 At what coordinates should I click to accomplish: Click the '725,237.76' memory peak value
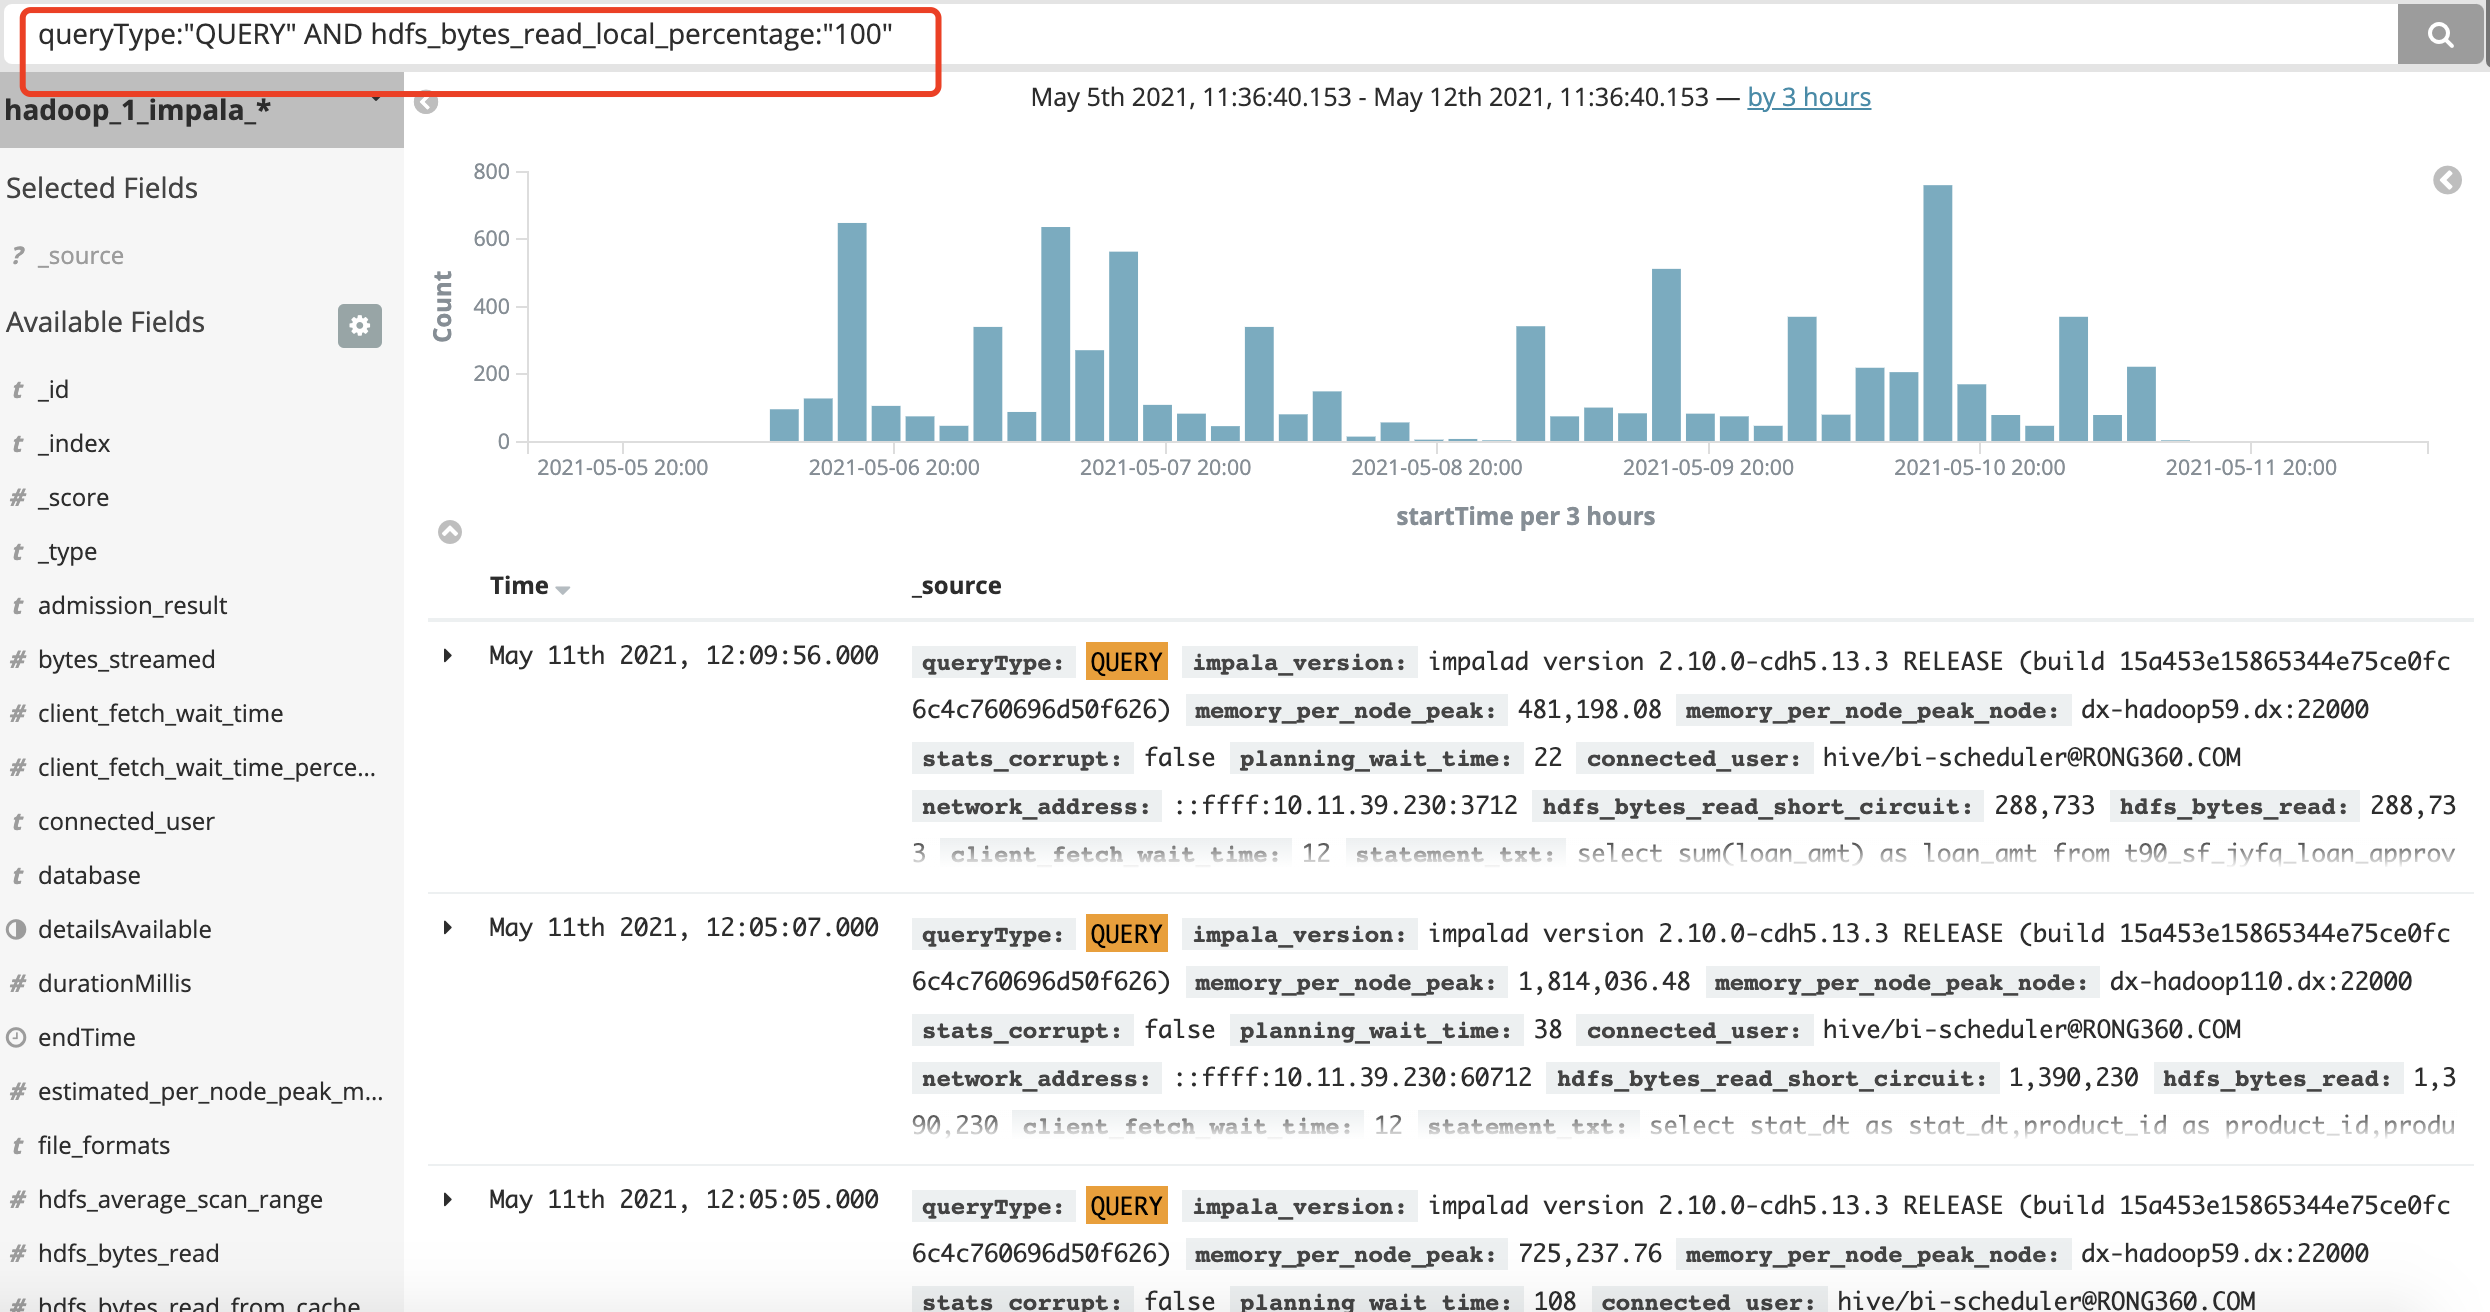pos(1589,1254)
